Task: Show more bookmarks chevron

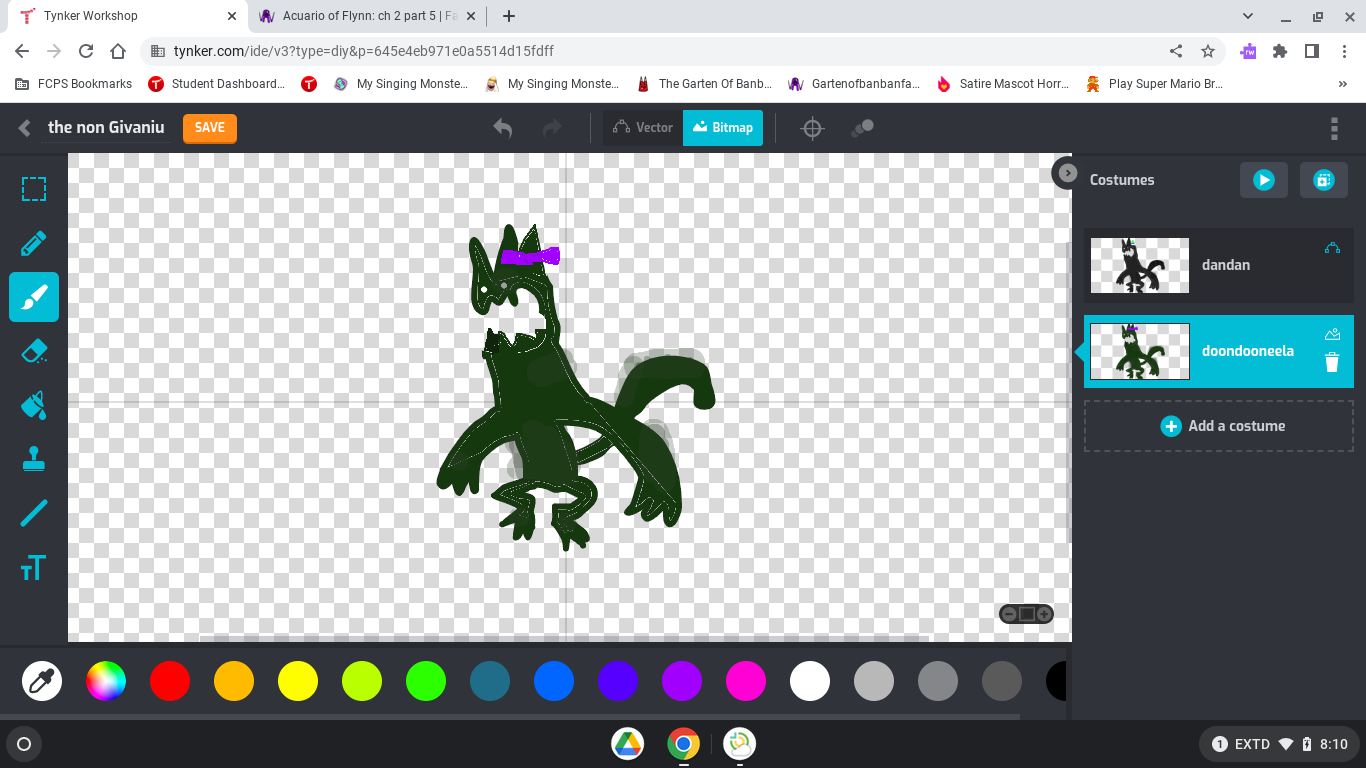Action: [x=1342, y=84]
